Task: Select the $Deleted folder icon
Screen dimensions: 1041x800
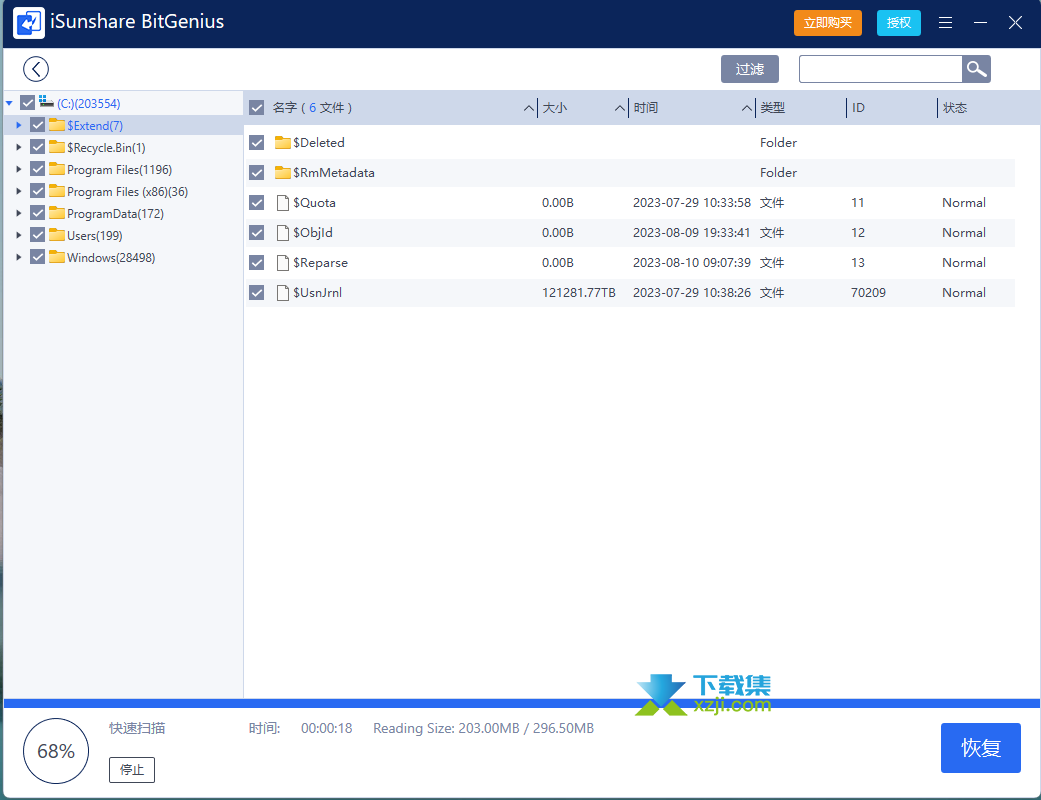Action: pyautogui.click(x=283, y=143)
